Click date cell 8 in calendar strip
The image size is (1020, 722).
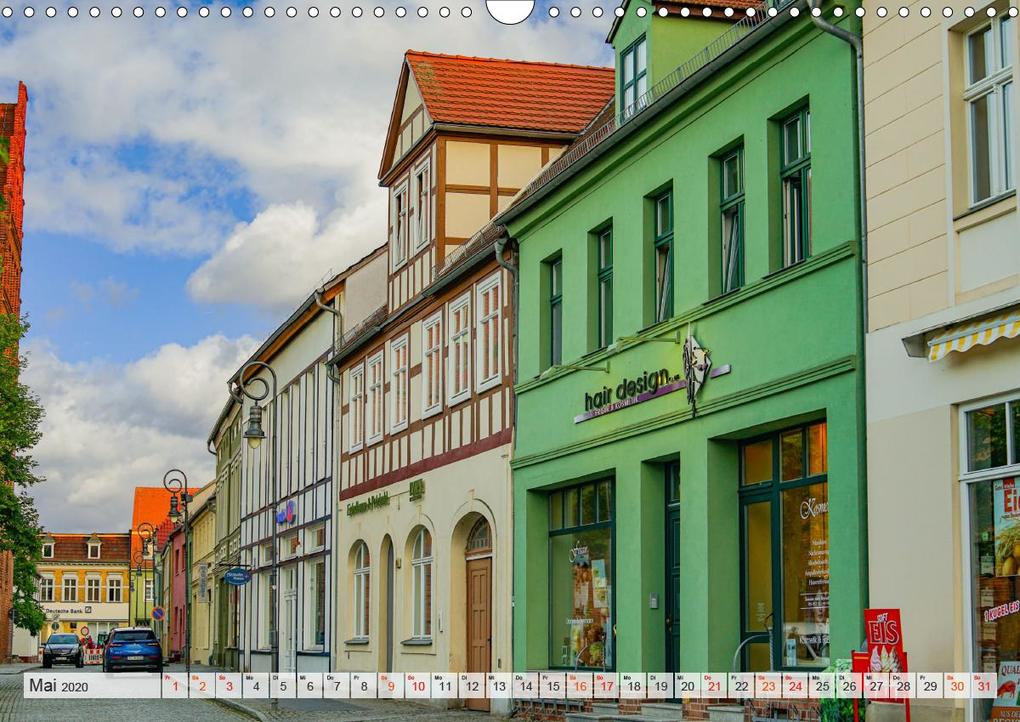point(363,686)
